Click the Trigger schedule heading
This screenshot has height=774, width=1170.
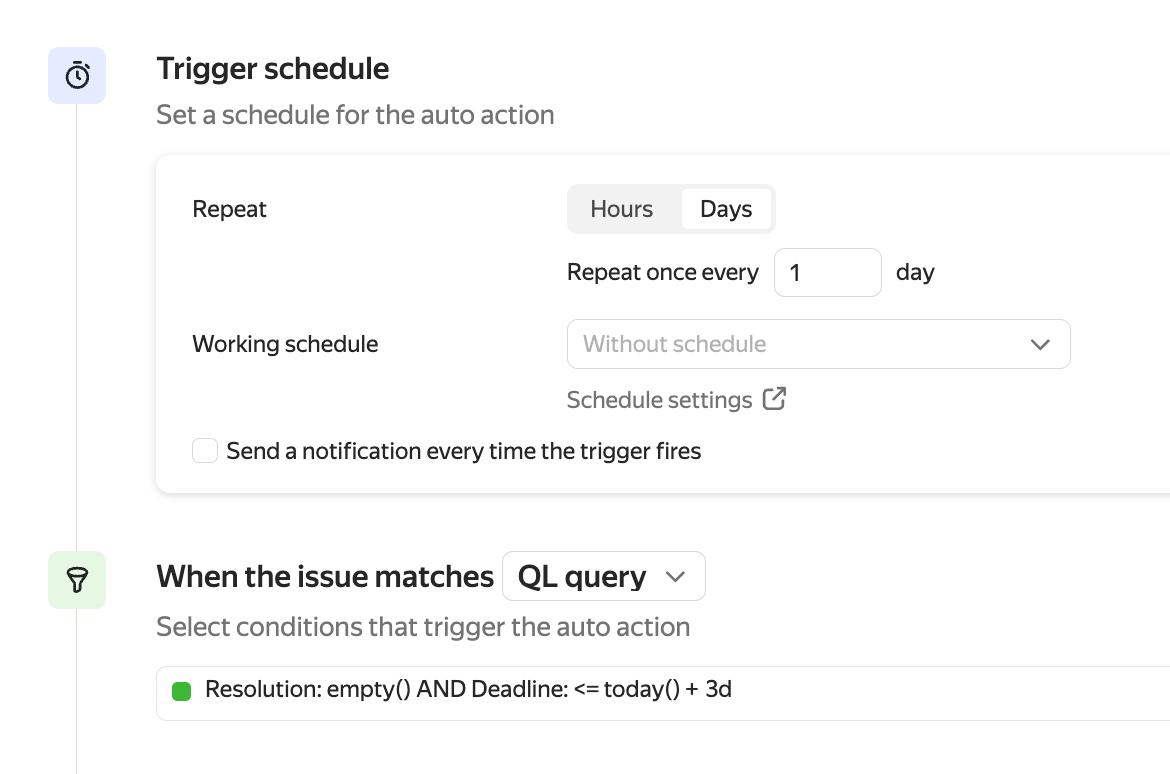point(273,69)
